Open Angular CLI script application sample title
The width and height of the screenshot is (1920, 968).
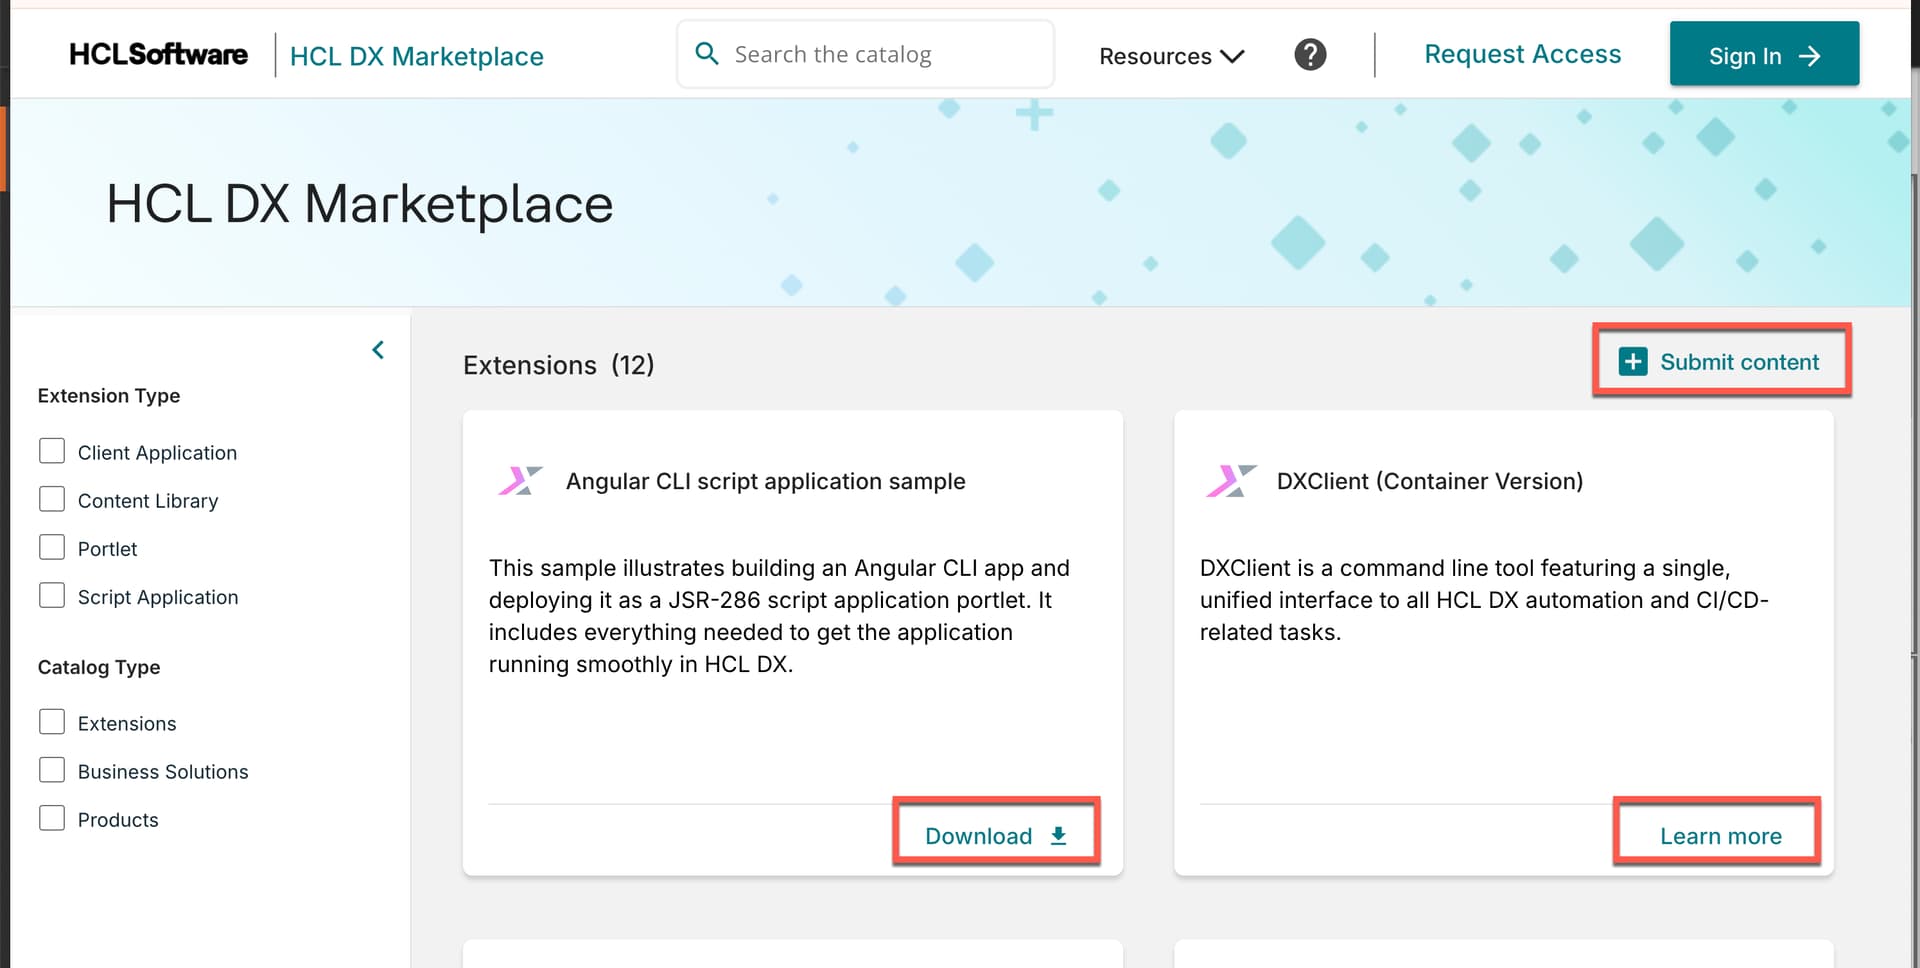[765, 481]
